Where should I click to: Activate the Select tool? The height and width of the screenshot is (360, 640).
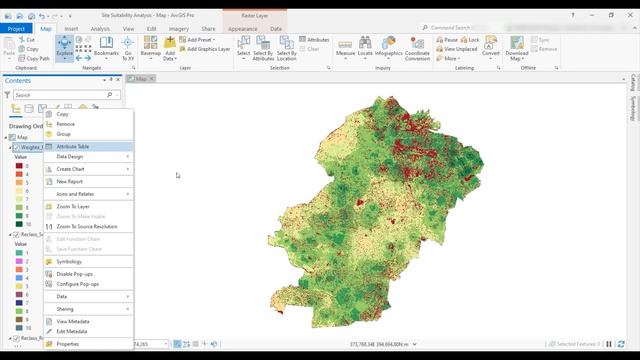tap(243, 48)
